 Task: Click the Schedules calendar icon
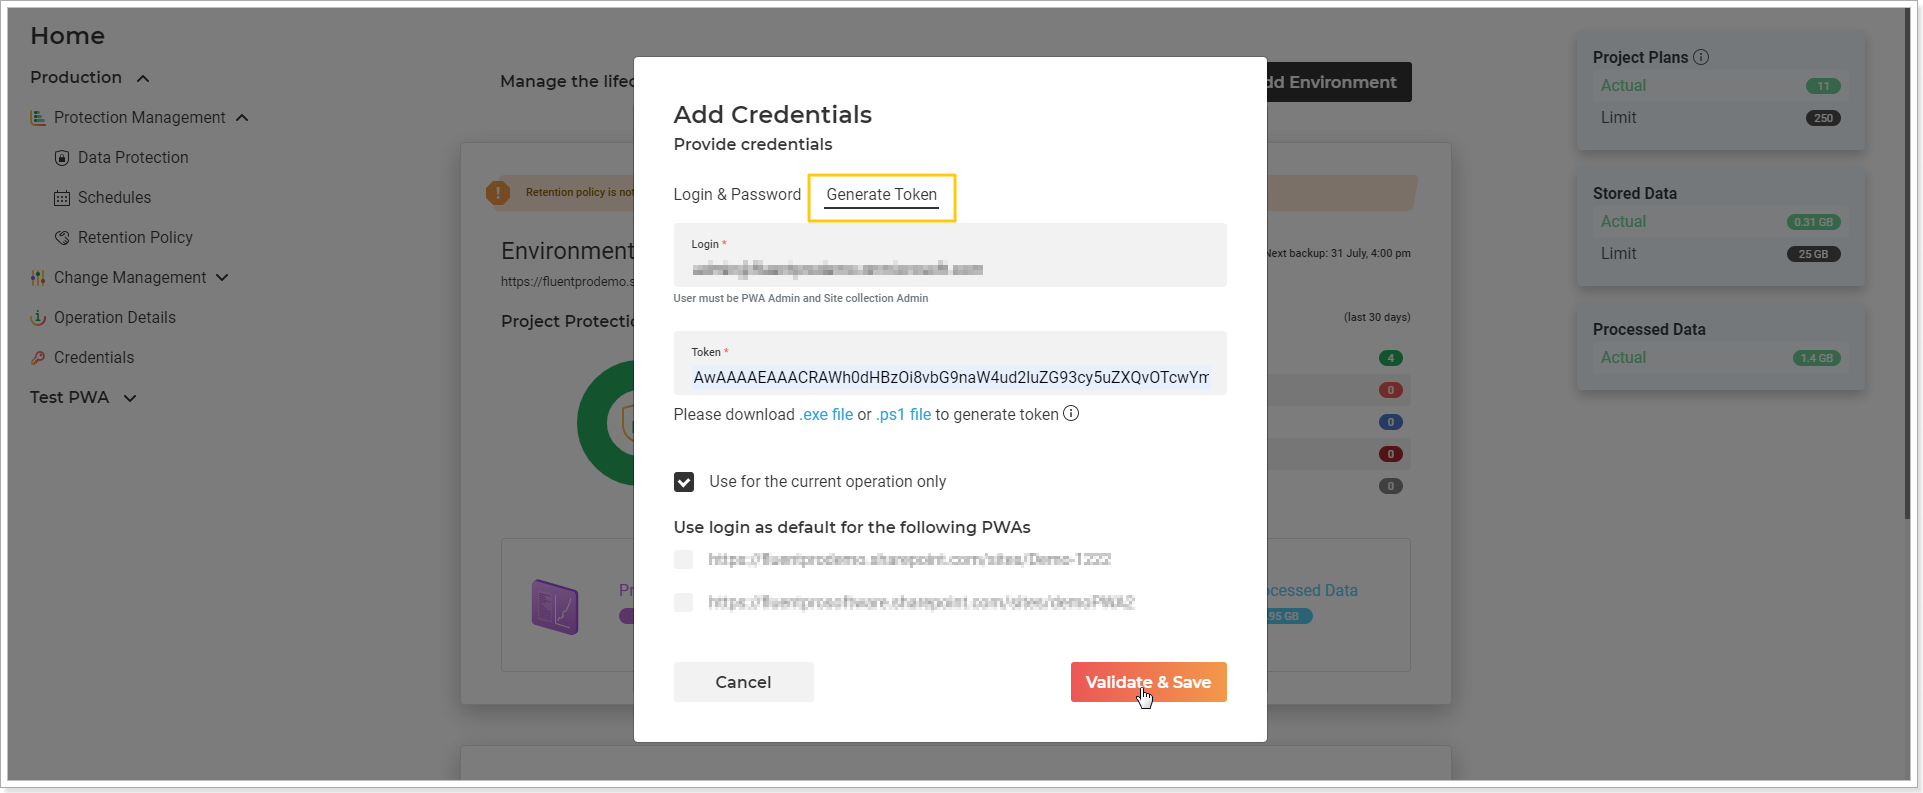62,198
